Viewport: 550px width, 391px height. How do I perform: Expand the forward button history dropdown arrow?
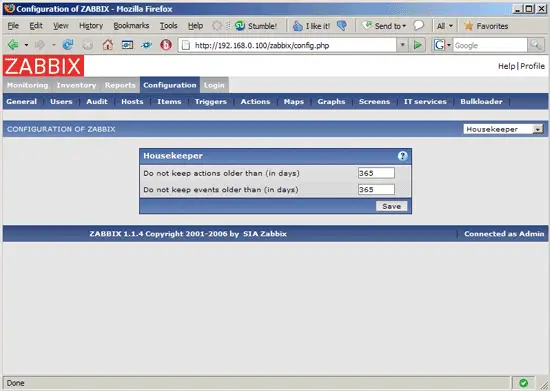click(54, 45)
